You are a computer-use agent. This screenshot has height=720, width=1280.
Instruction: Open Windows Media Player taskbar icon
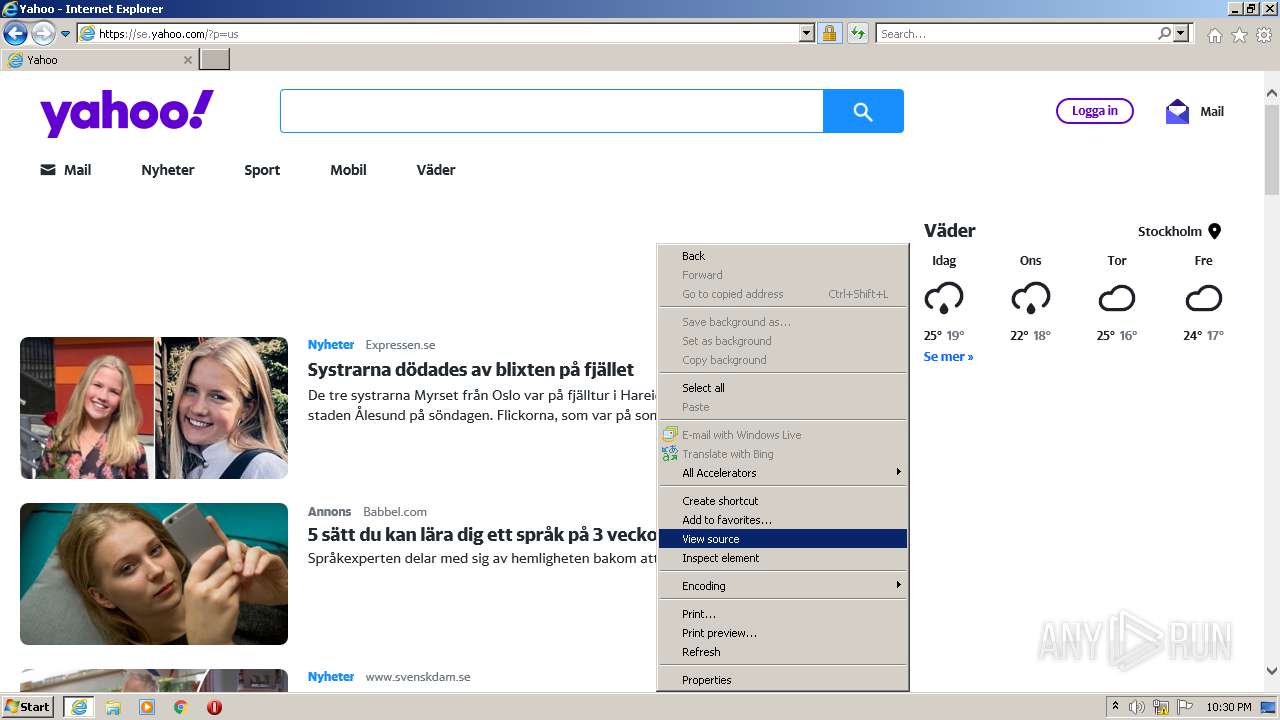[147, 707]
